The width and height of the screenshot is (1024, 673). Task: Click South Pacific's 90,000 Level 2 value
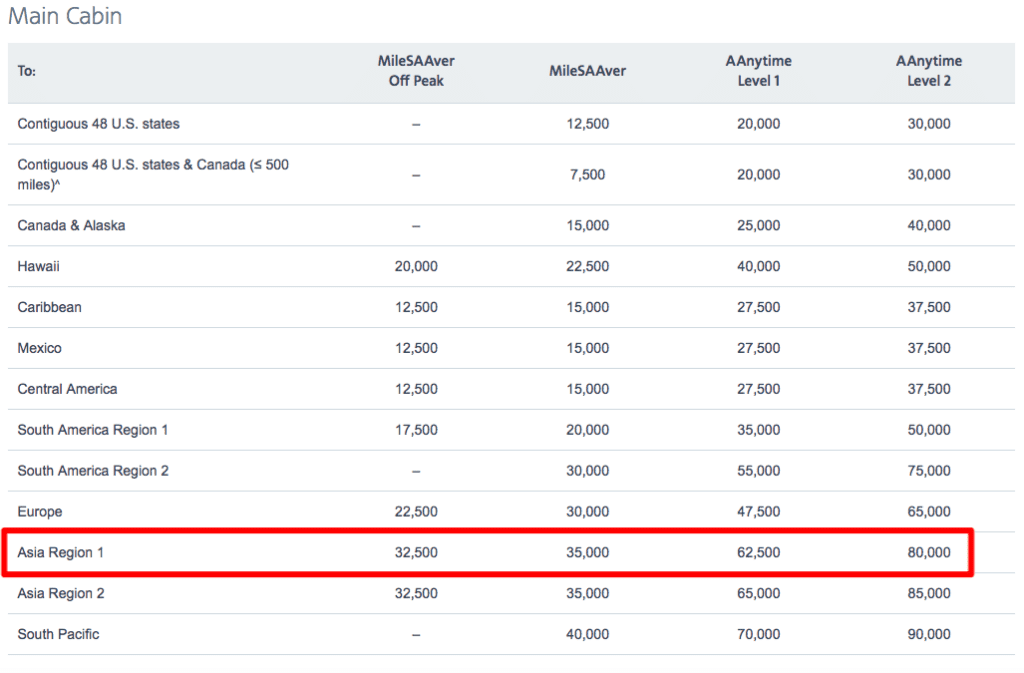pyautogui.click(x=928, y=634)
